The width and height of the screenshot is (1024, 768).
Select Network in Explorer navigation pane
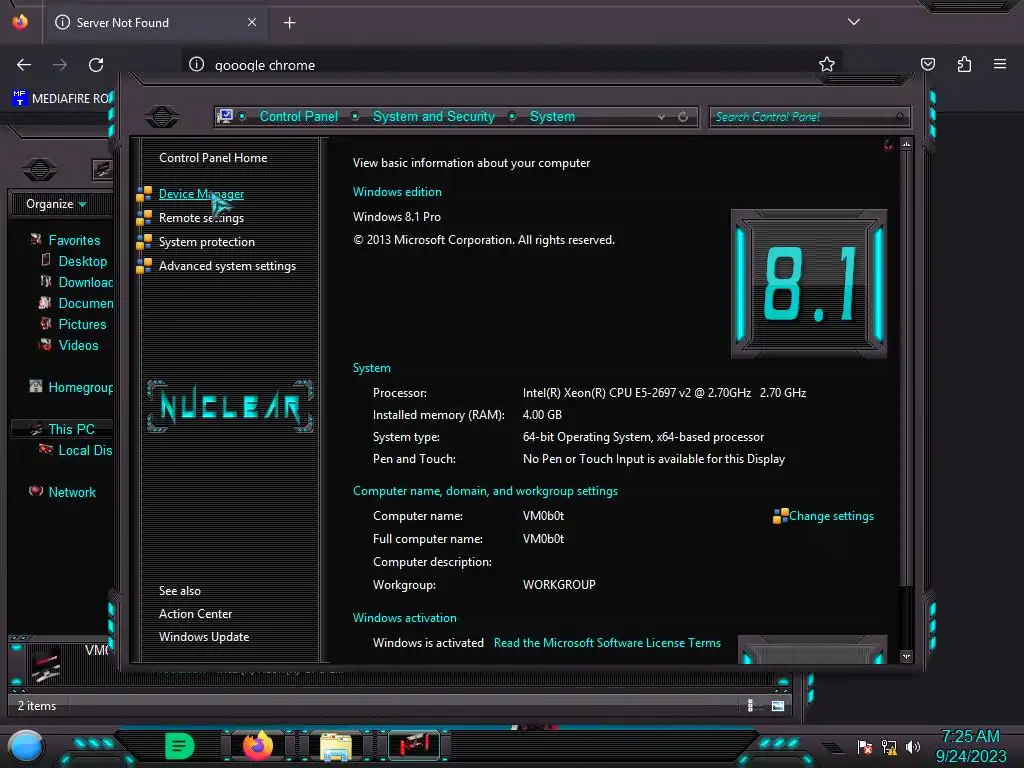click(72, 492)
